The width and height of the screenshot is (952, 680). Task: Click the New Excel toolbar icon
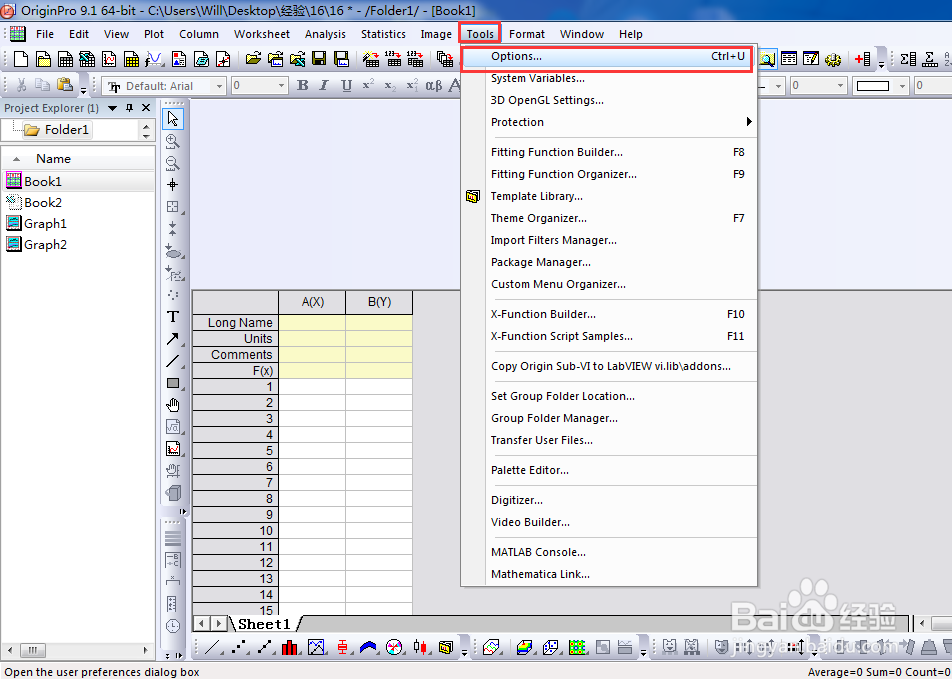87,59
